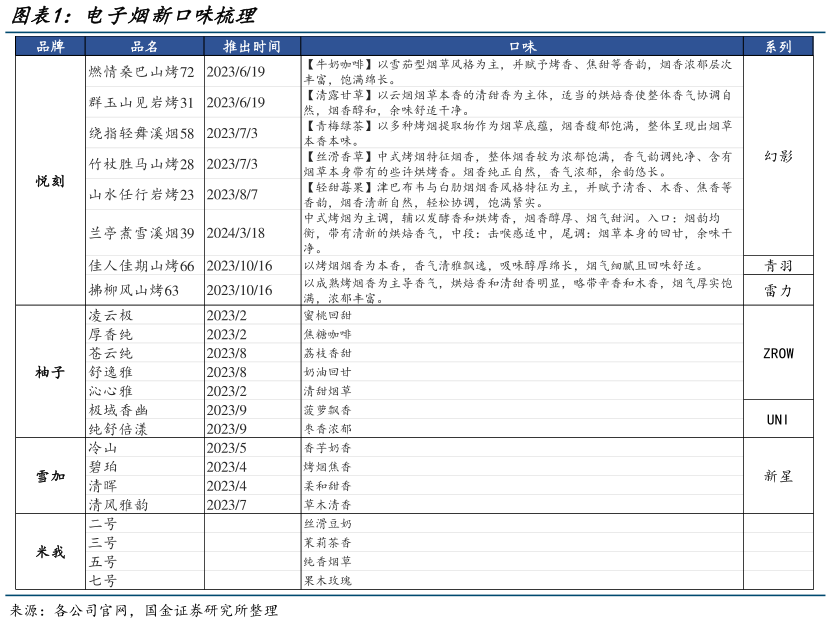The height and width of the screenshot is (623, 831).
Task: Select date '2023/5' for 冷山
Action: [226, 448]
